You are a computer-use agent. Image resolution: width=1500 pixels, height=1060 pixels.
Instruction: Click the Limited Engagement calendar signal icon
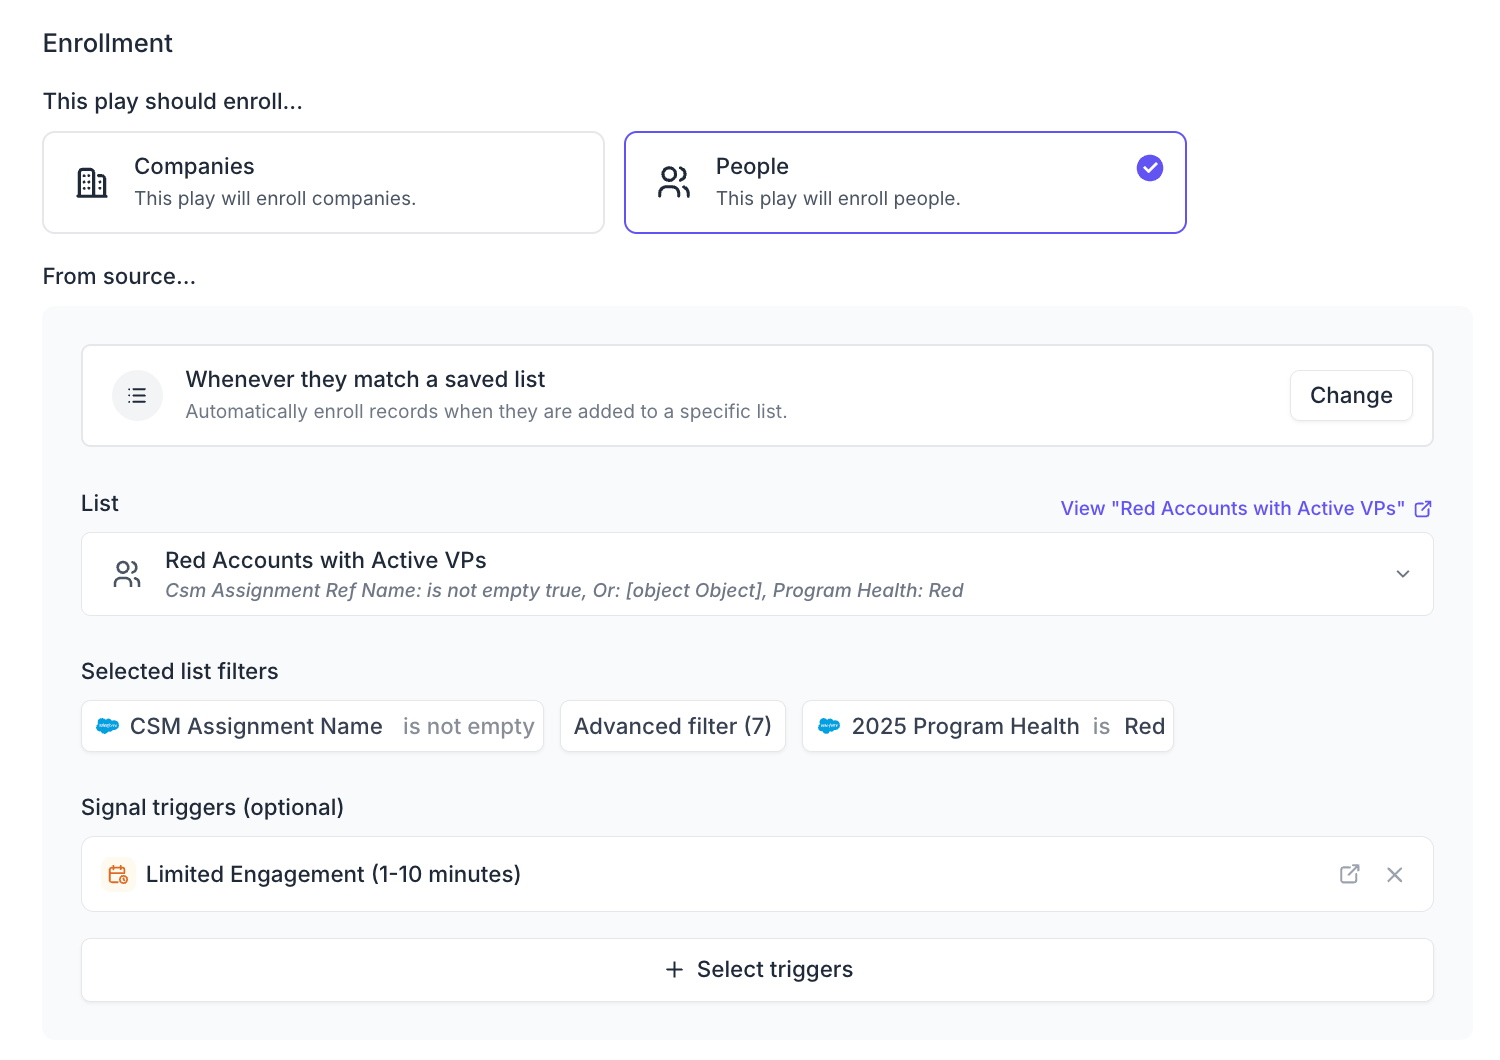click(118, 874)
